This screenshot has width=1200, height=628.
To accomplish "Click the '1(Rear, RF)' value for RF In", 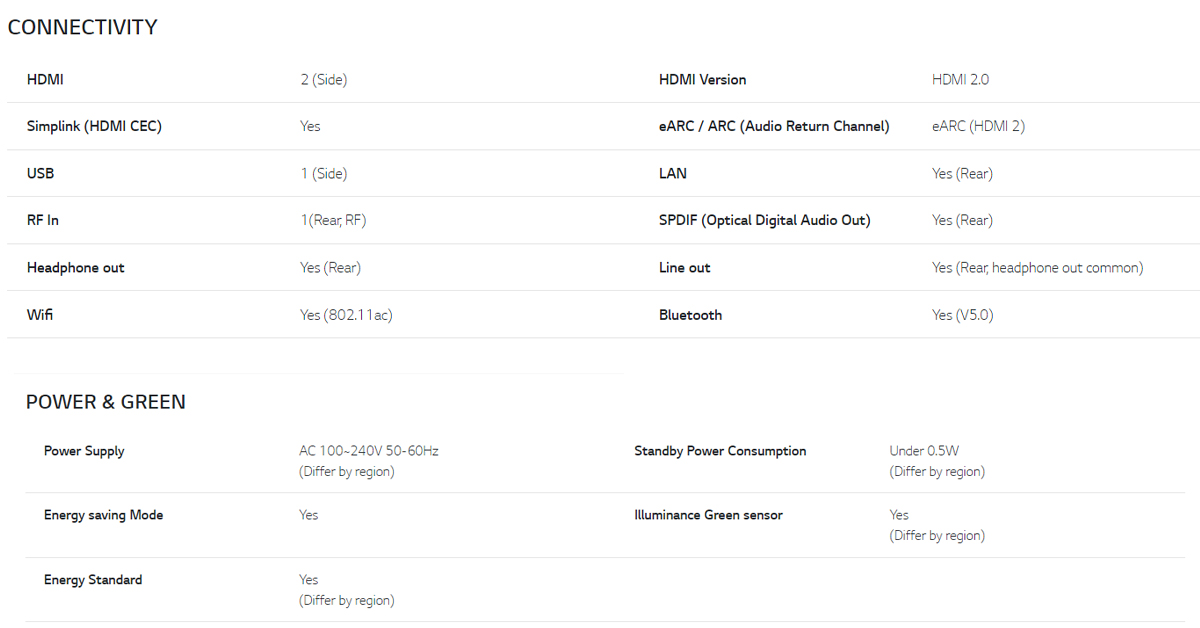I will pos(333,220).
